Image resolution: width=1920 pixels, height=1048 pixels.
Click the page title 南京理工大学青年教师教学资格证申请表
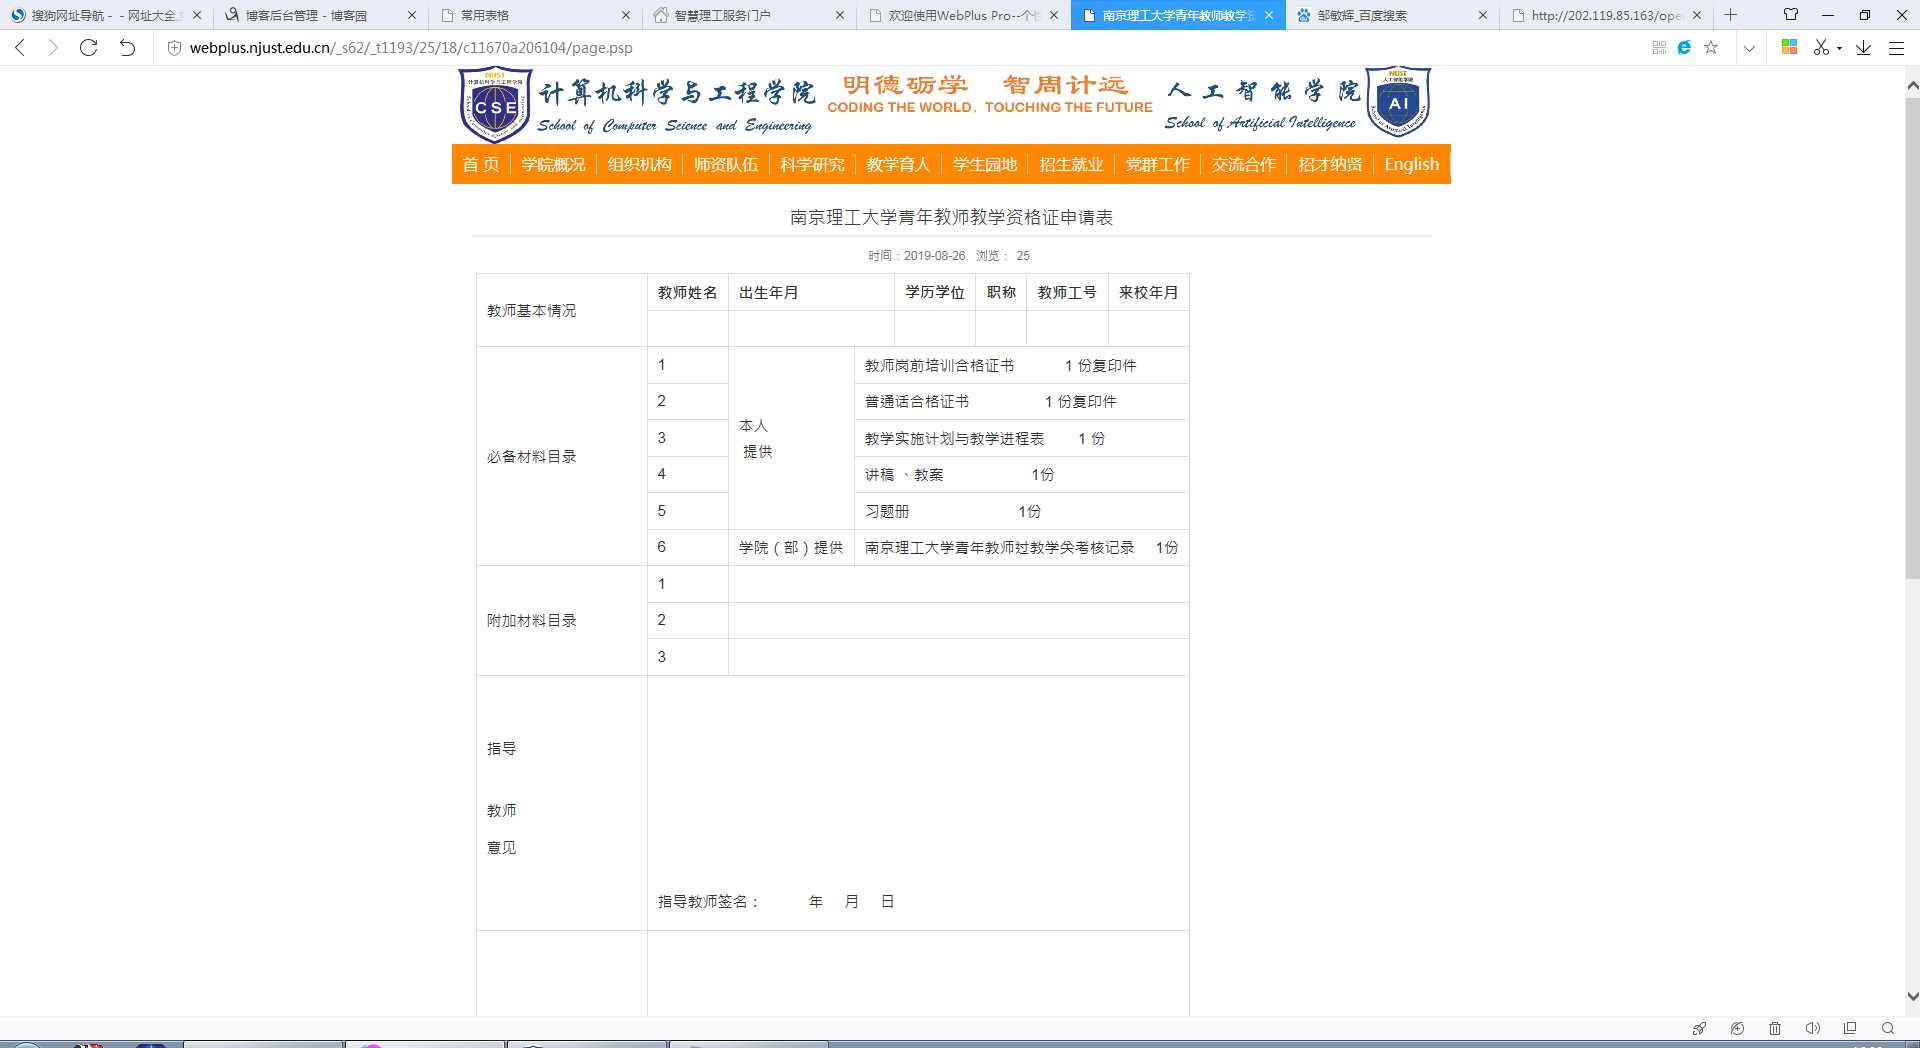tap(951, 217)
